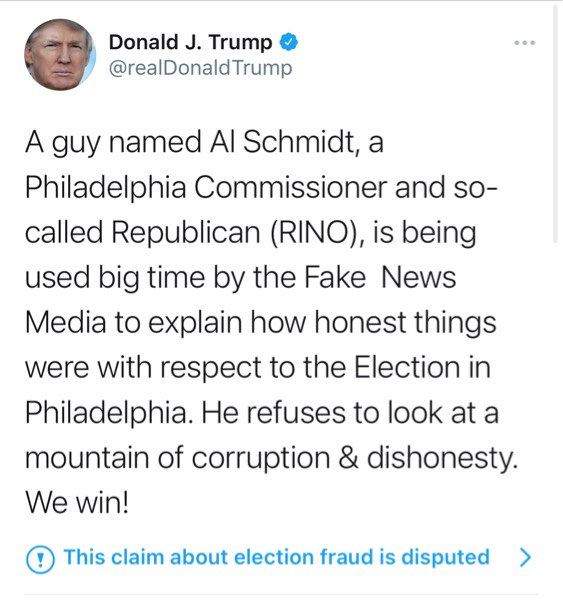Screen dimensions: 563x600
Task: Click the ampersand before "dishonesty"
Action: pos(348,458)
